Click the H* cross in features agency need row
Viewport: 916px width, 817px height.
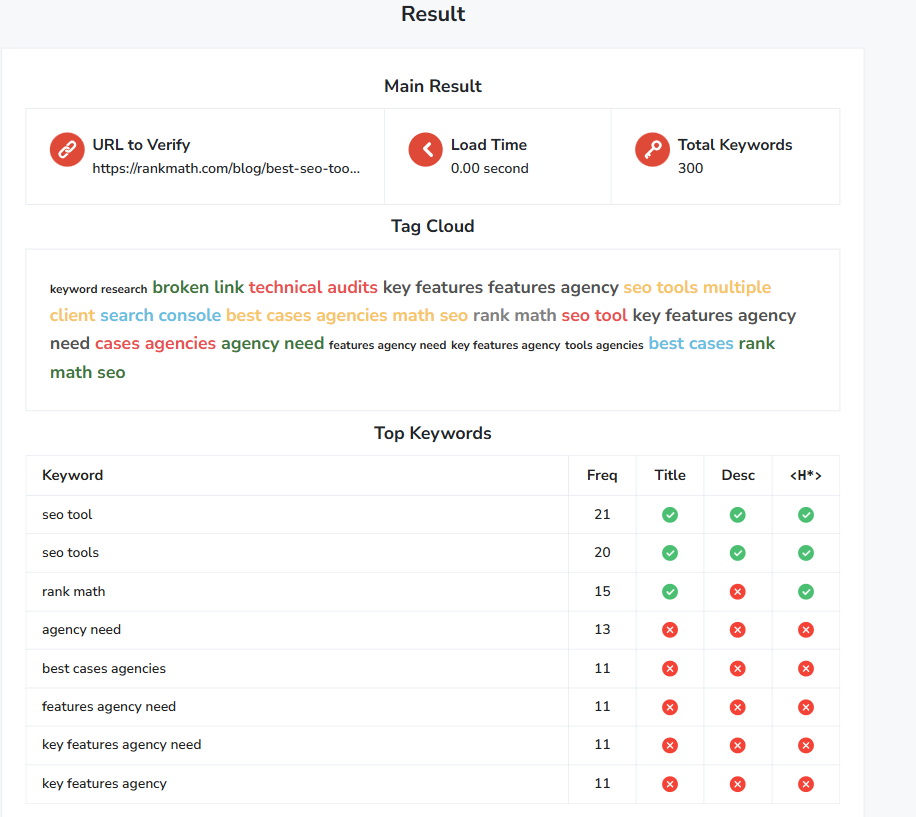tap(806, 707)
